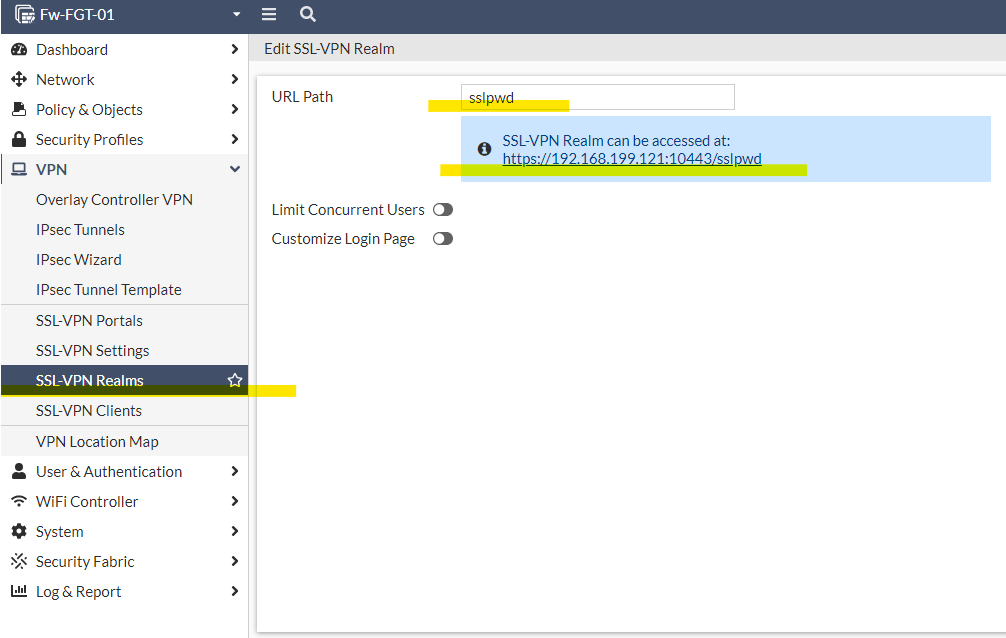Enable Limit Concurrent Users

tap(443, 209)
